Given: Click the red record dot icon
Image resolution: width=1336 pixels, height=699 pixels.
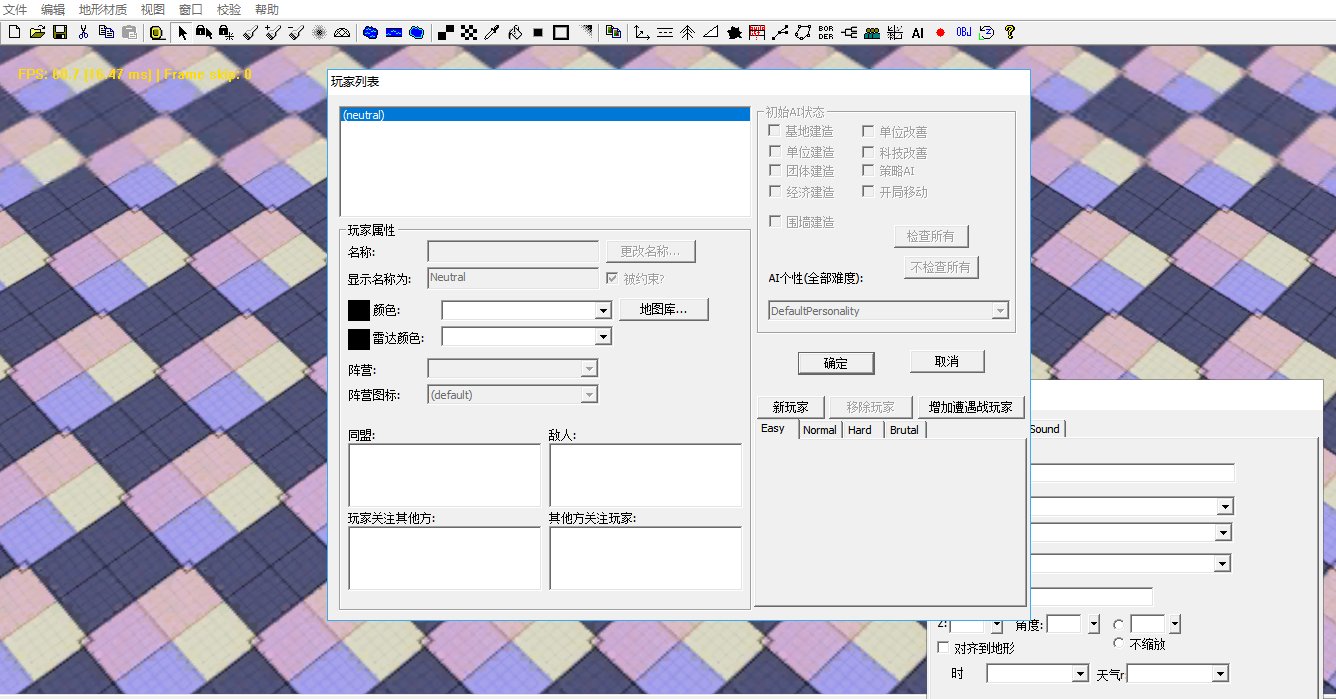Looking at the screenshot, I should point(940,32).
